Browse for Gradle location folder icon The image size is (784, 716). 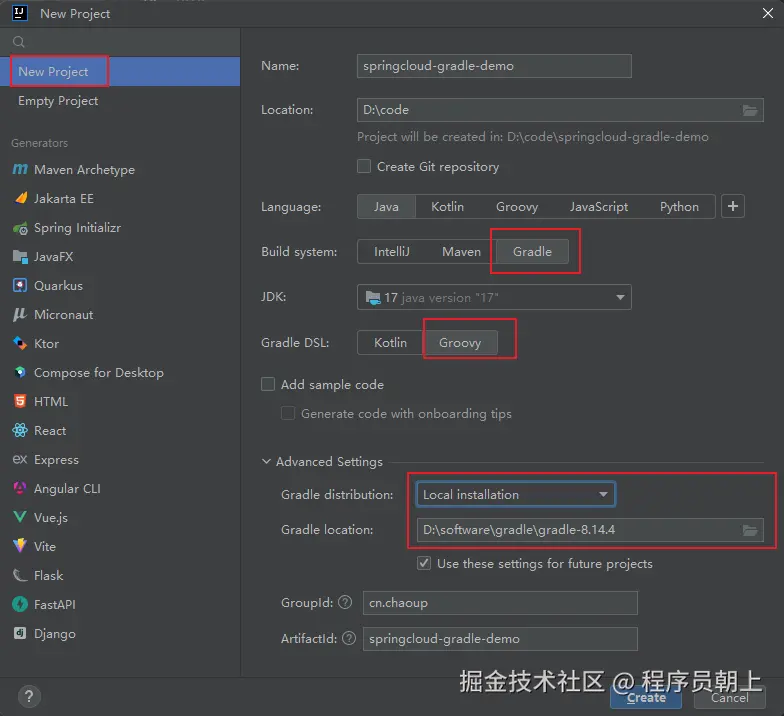(x=750, y=530)
